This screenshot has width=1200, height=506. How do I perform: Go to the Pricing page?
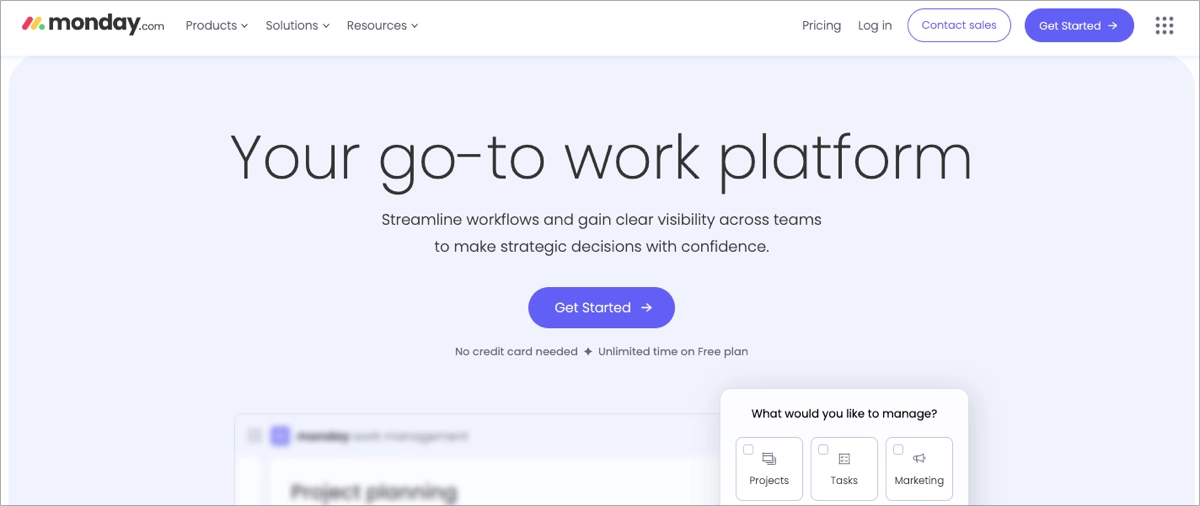(821, 26)
